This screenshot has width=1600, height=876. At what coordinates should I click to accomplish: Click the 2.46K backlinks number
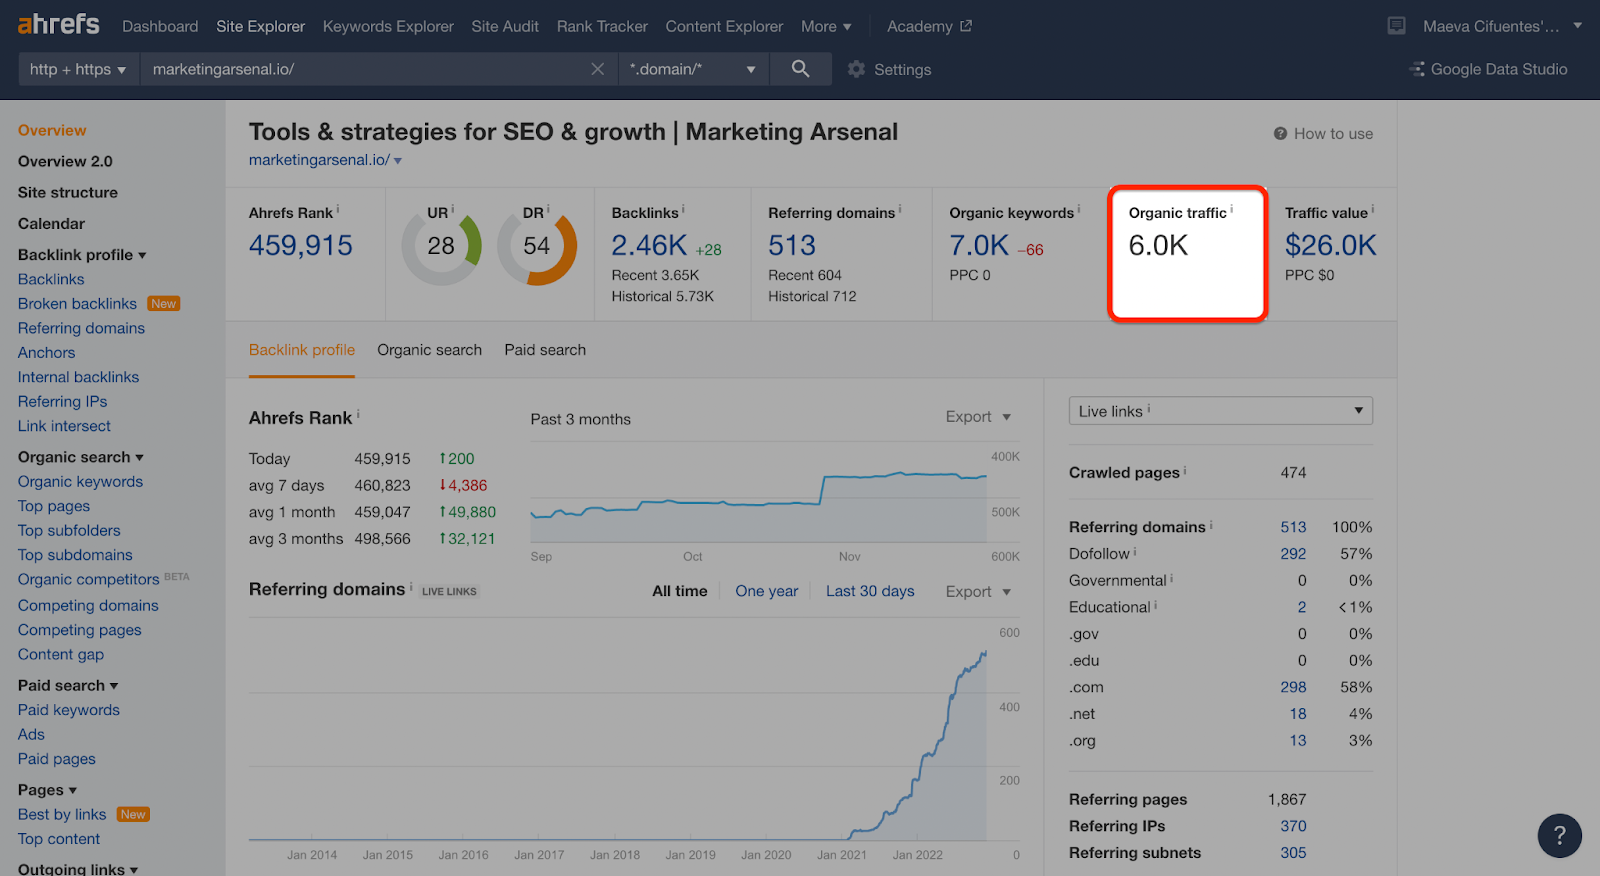point(649,245)
